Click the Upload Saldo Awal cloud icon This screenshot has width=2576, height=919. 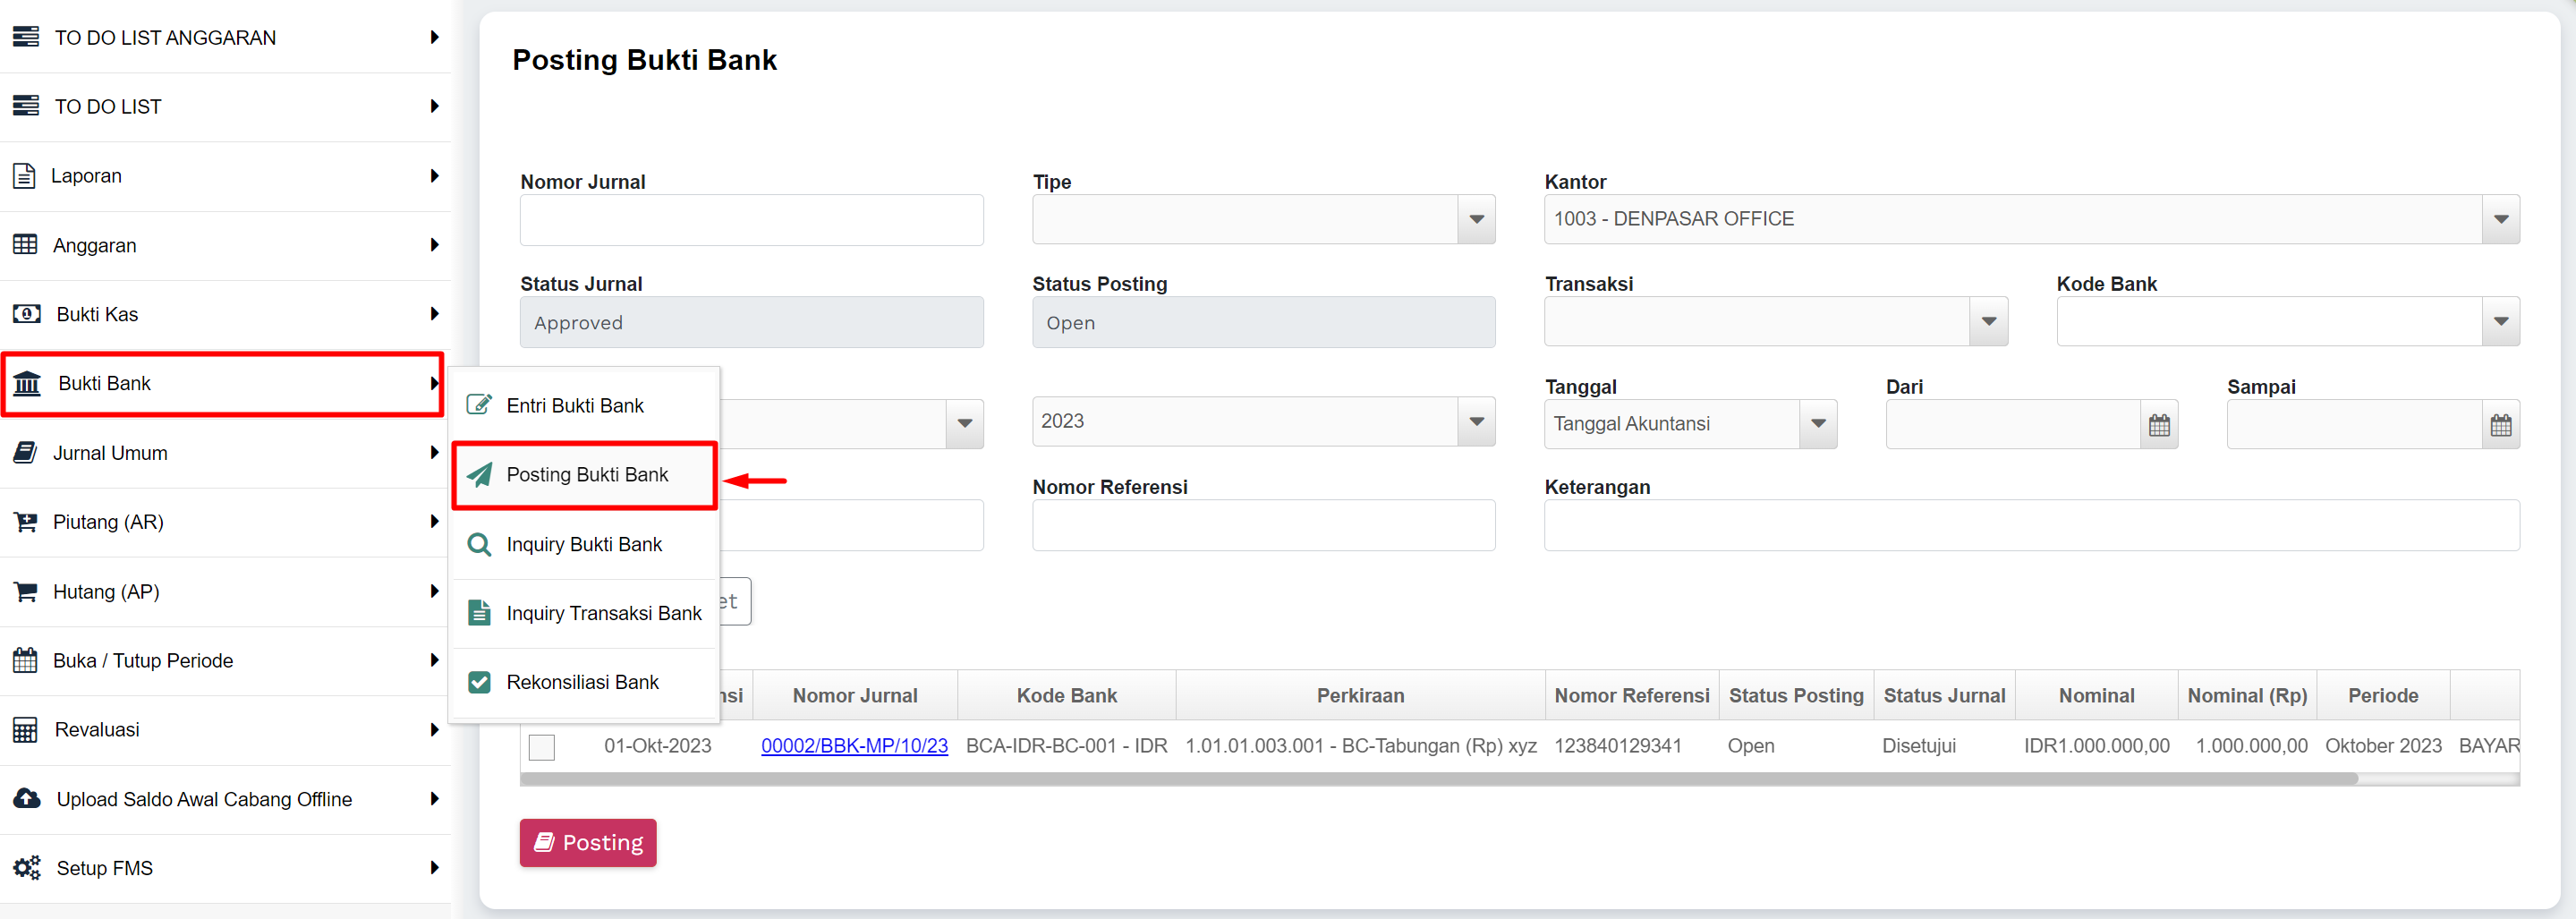tap(27, 799)
